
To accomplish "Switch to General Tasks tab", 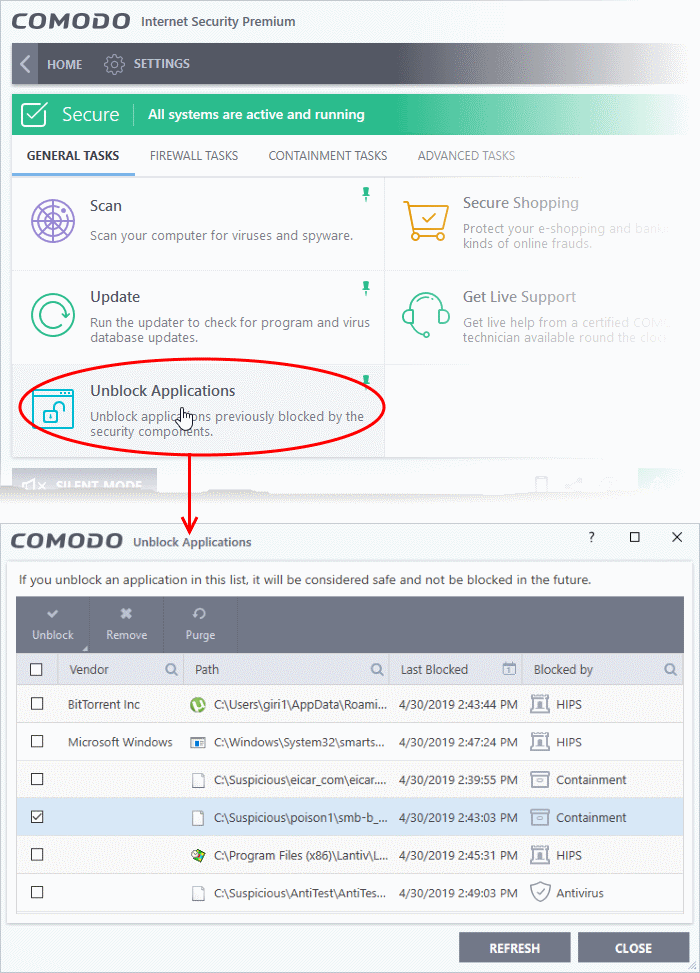I will 73,156.
